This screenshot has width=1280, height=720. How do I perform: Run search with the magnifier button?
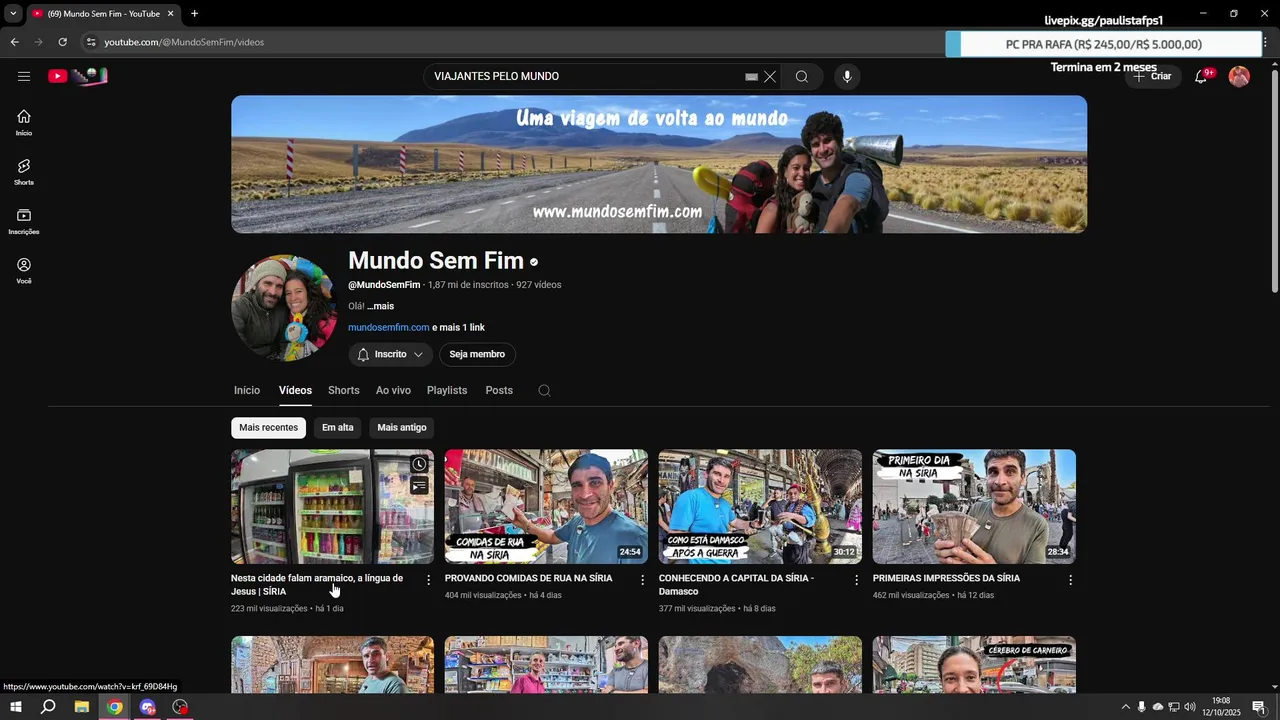[x=802, y=77]
